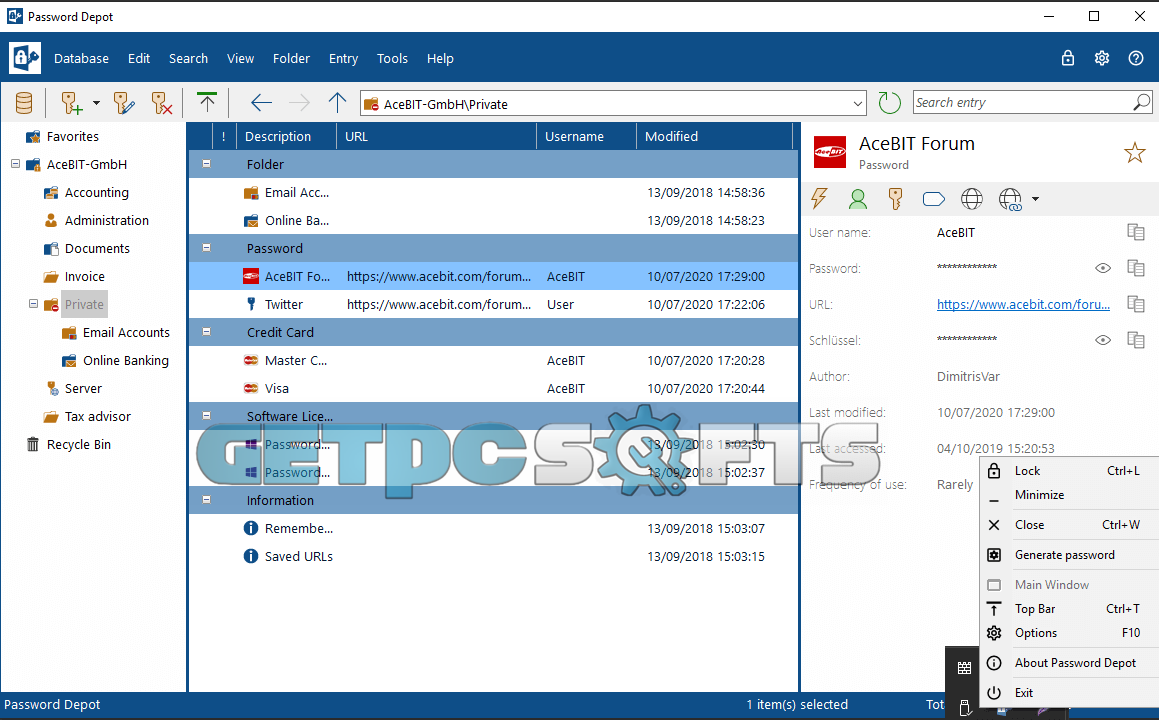
Task: Edit the selected entry with the key-pencil icon
Action: coord(123,103)
